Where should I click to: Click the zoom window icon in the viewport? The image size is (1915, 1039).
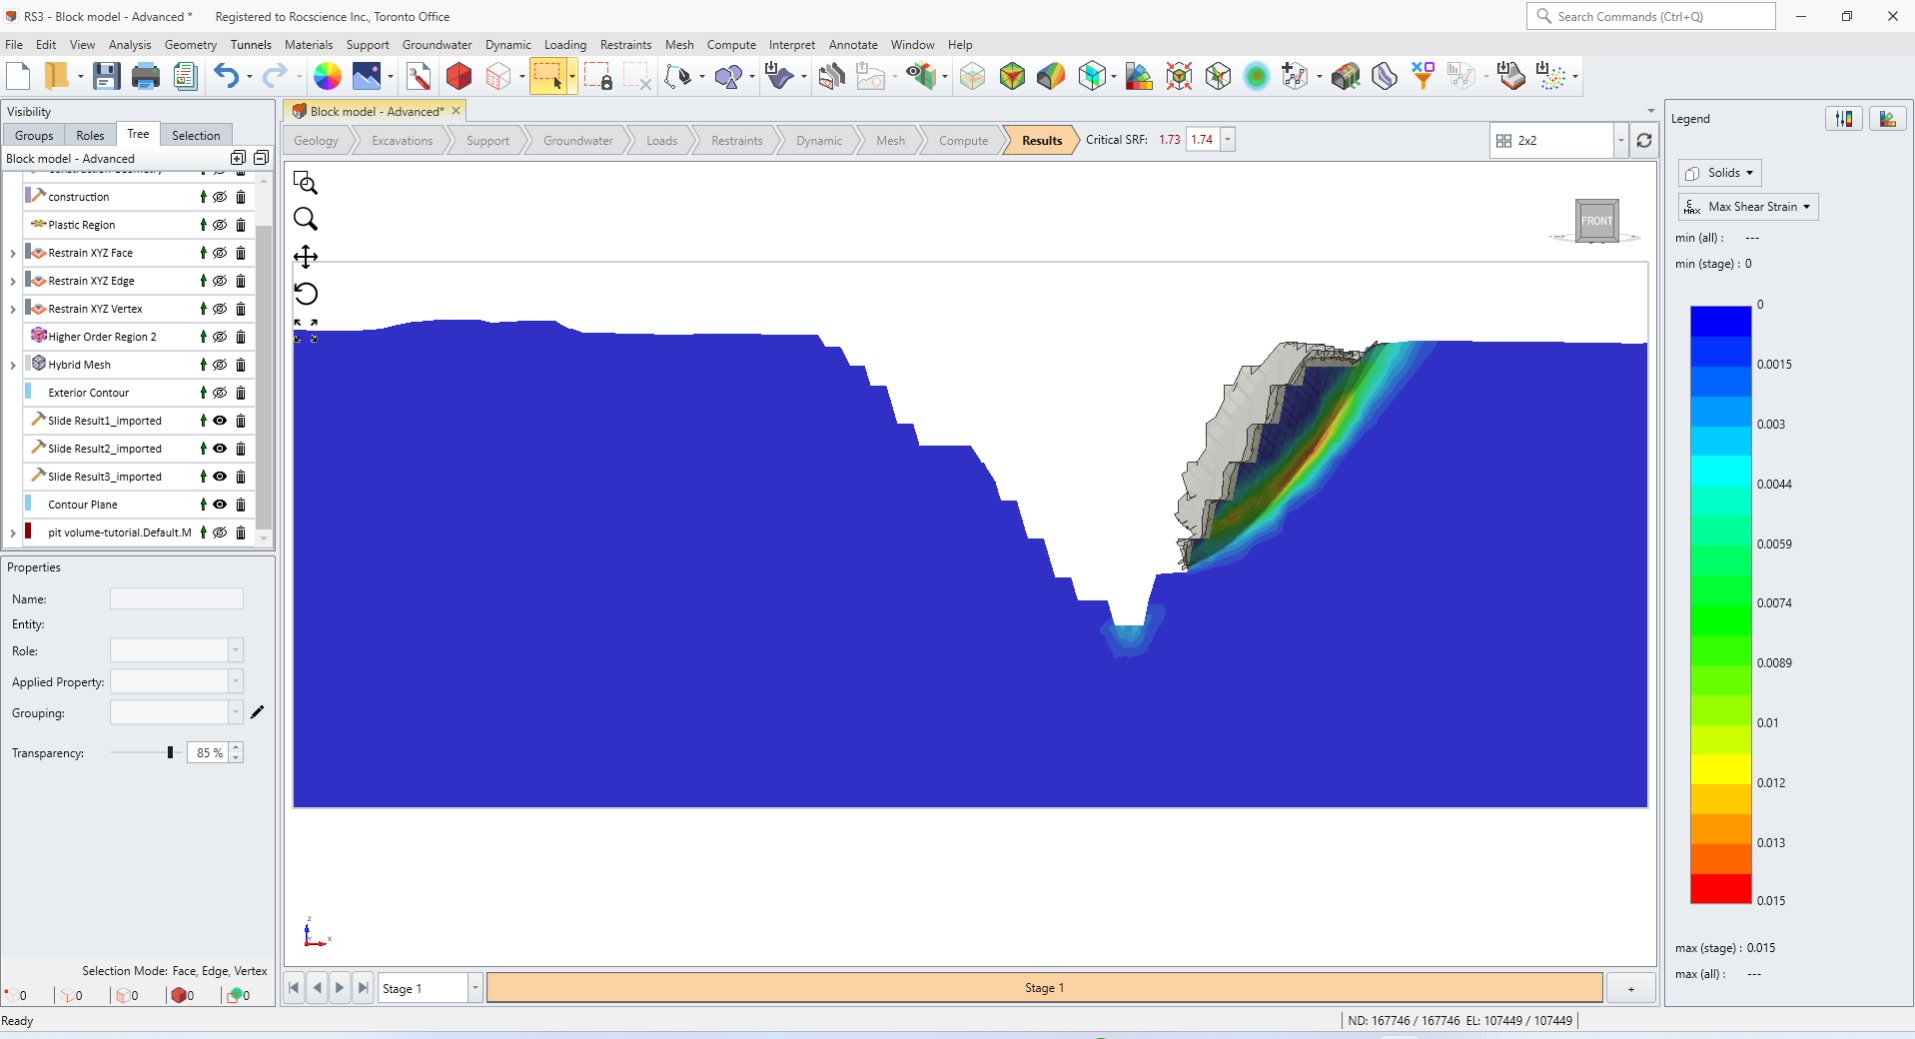(305, 182)
